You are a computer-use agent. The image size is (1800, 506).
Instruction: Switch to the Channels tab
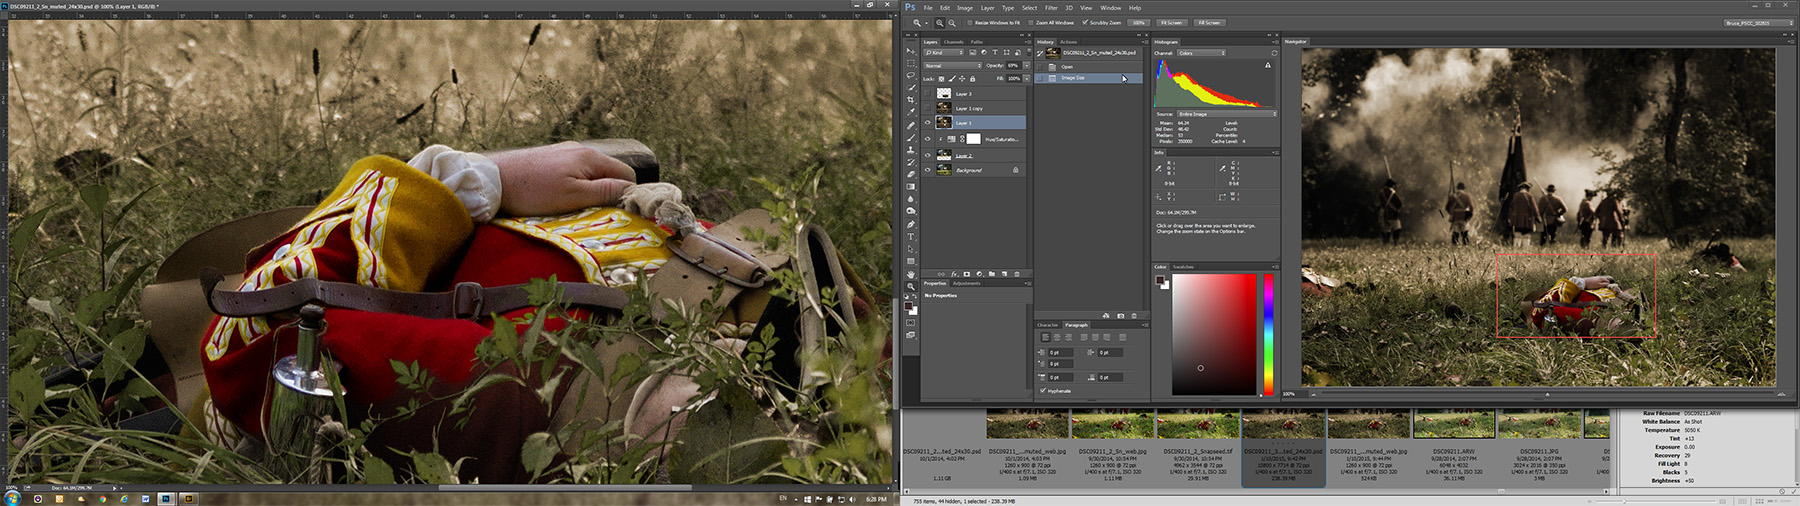(953, 42)
